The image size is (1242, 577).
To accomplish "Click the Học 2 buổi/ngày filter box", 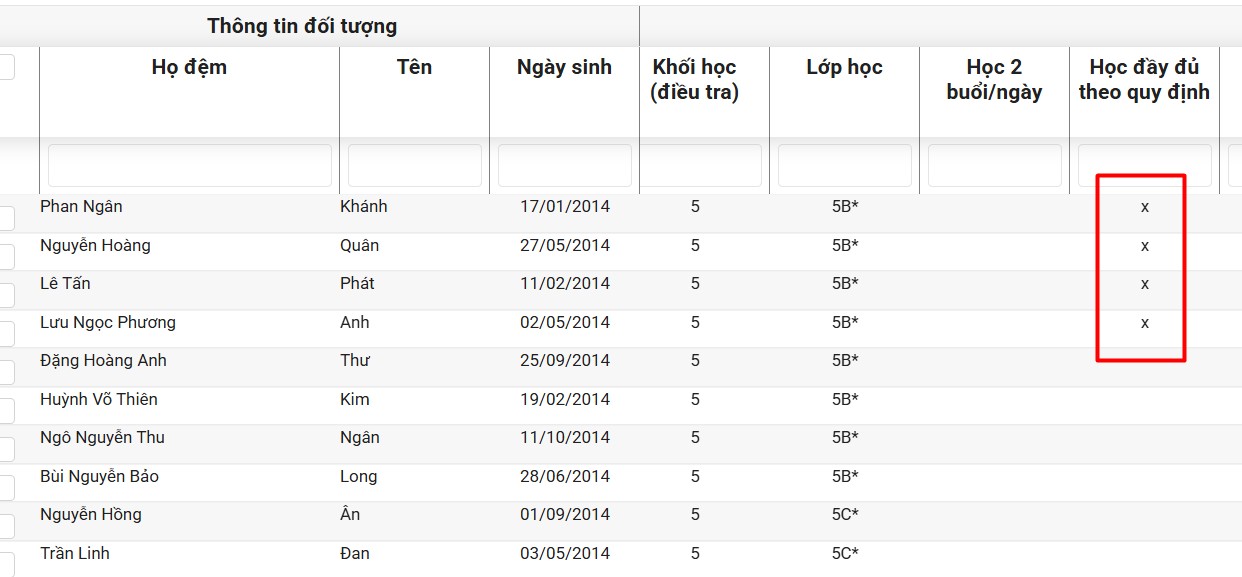I will (994, 166).
